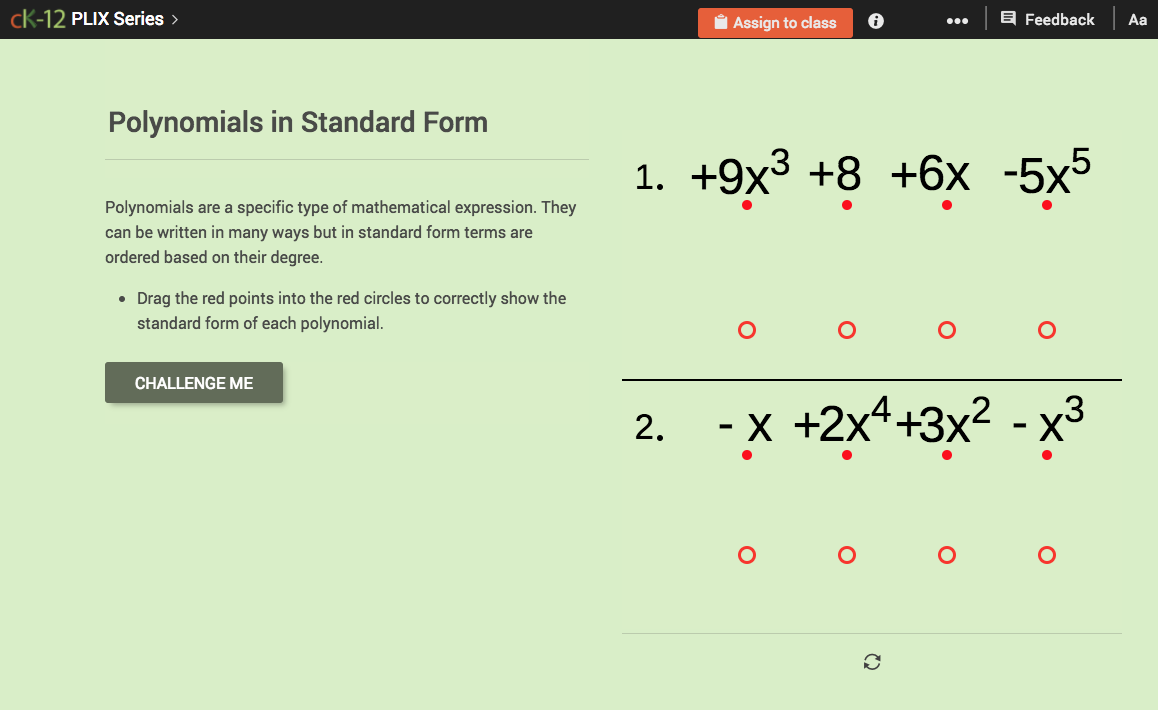
Task: Click the red point under +8
Action: pyautogui.click(x=847, y=205)
